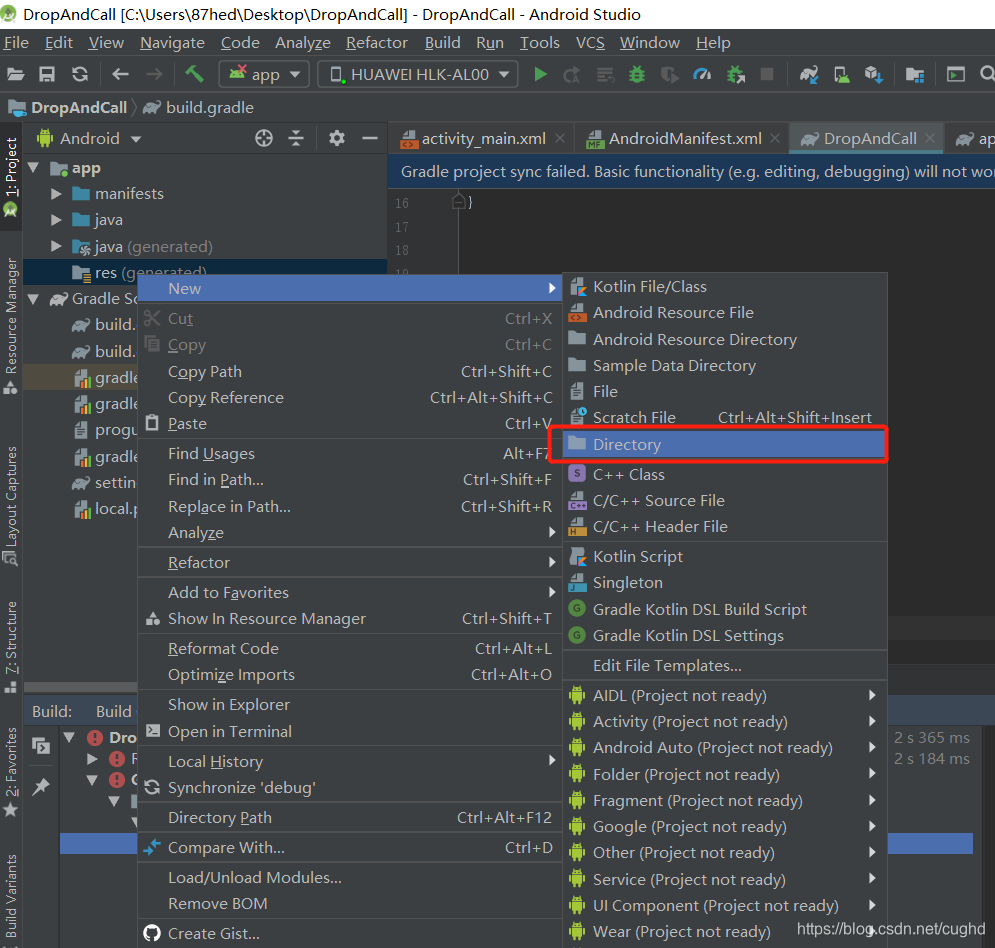Hide the Project panel with minus icon
Image resolution: width=995 pixels, height=948 pixels.
point(370,138)
